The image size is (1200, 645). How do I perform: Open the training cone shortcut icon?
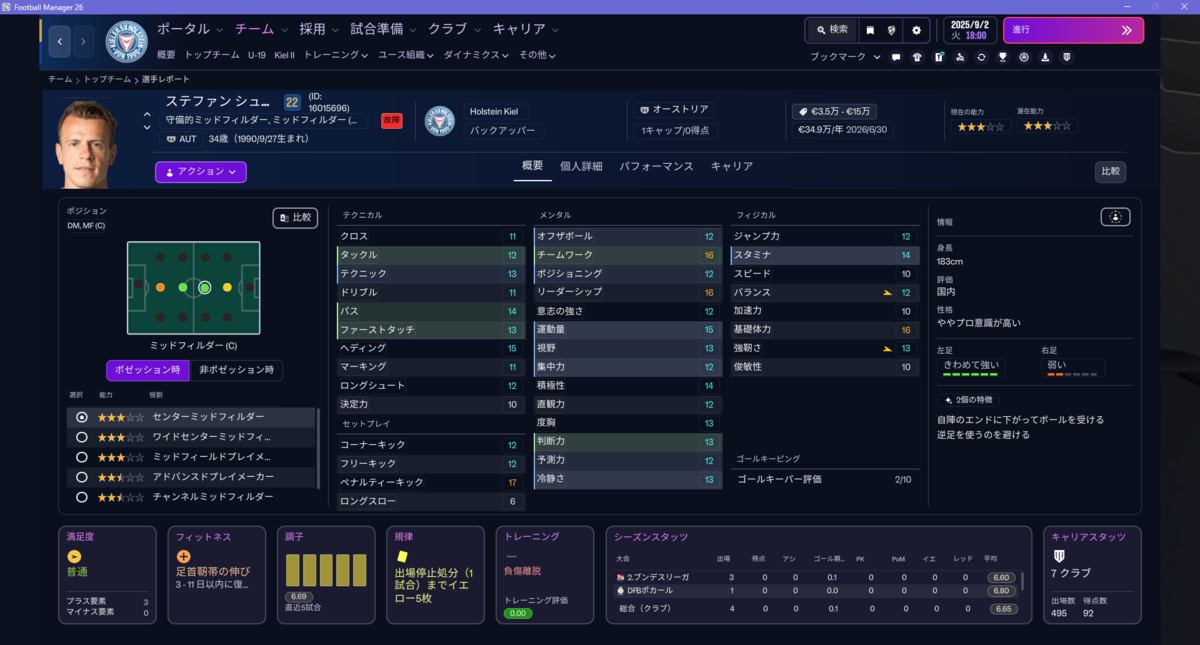[x=1045, y=57]
